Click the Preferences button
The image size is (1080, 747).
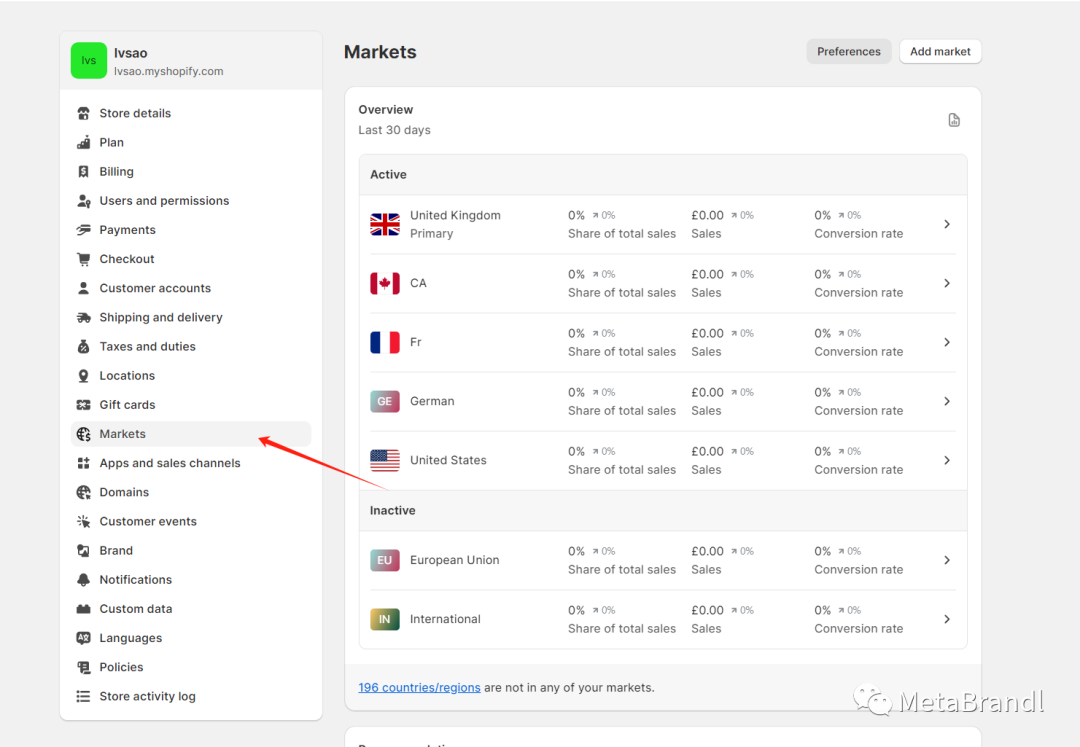click(849, 52)
